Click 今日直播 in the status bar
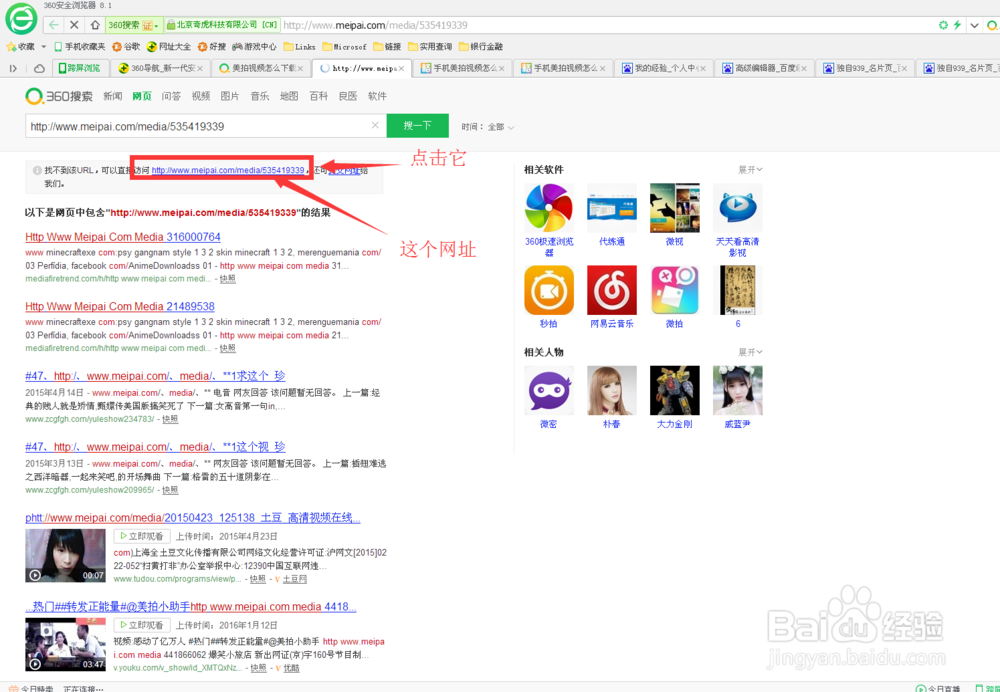 [x=939, y=688]
